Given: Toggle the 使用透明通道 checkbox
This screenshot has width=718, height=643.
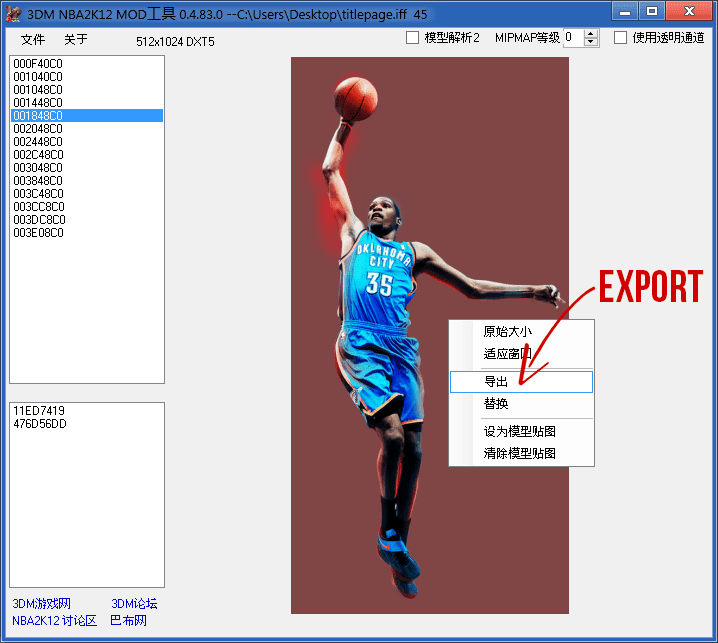Looking at the screenshot, I should (x=620, y=38).
